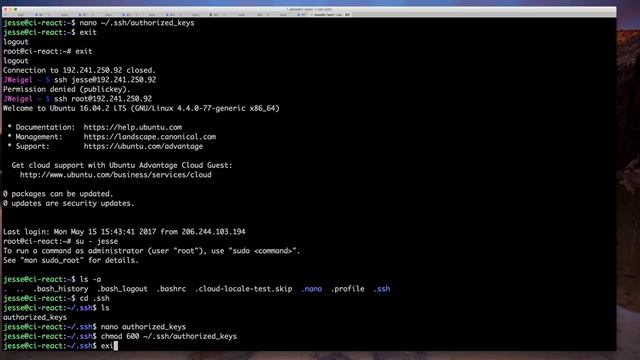Click .bashrc in the directory listing
The height and width of the screenshot is (360, 640).
pos(171,289)
